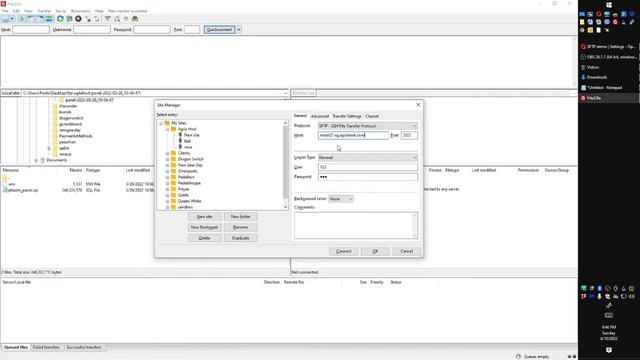Open the Server menu
640x360 pixels.
61,11
